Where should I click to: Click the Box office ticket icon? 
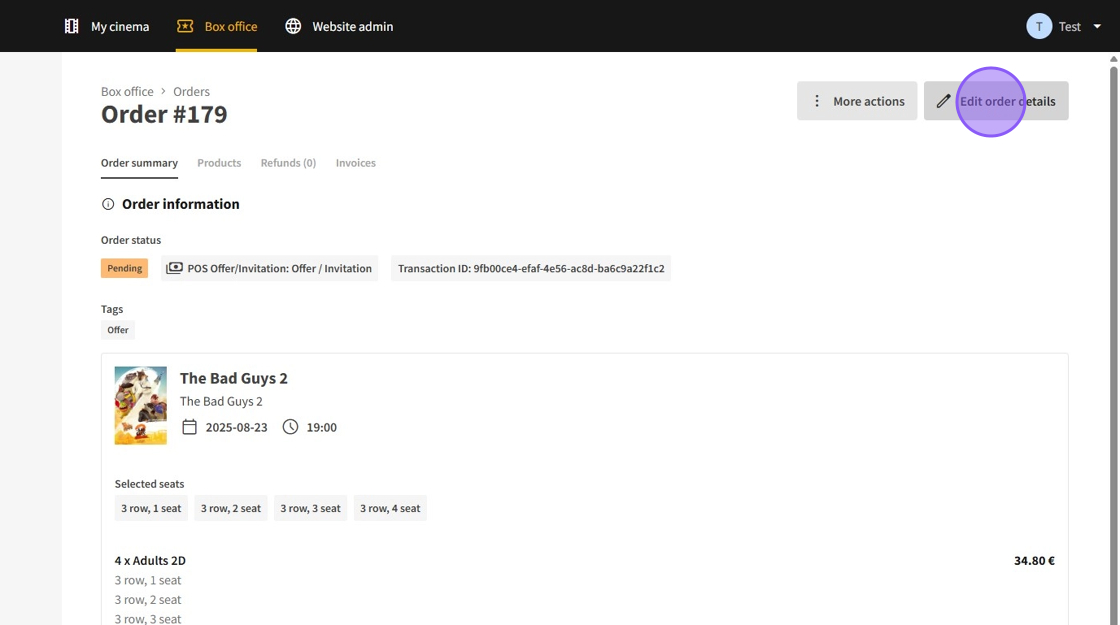click(x=185, y=26)
